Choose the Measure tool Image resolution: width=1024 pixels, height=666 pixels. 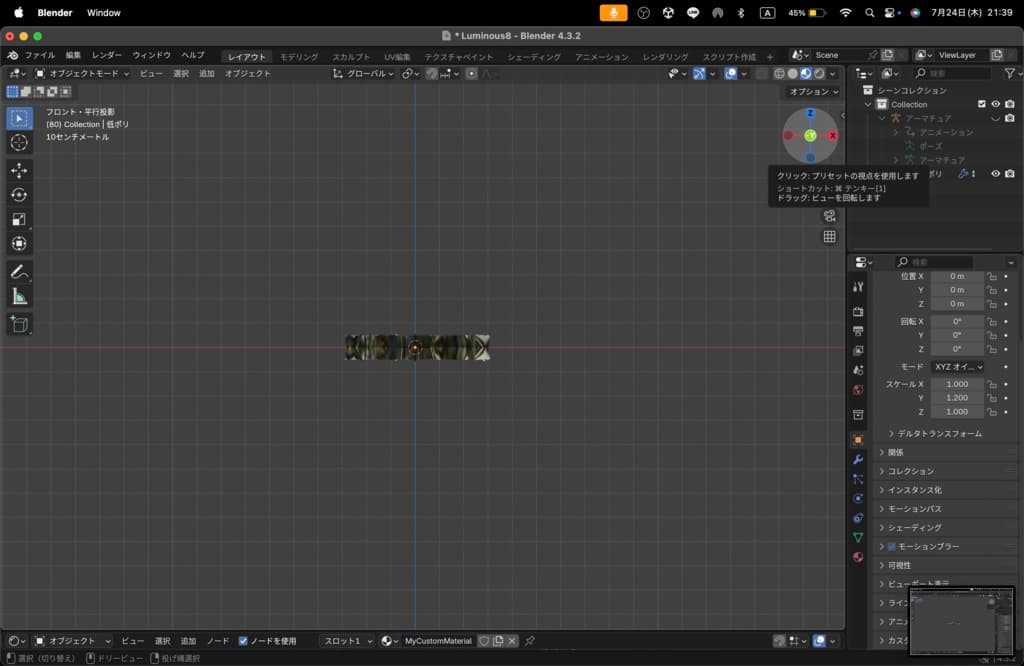[19, 296]
